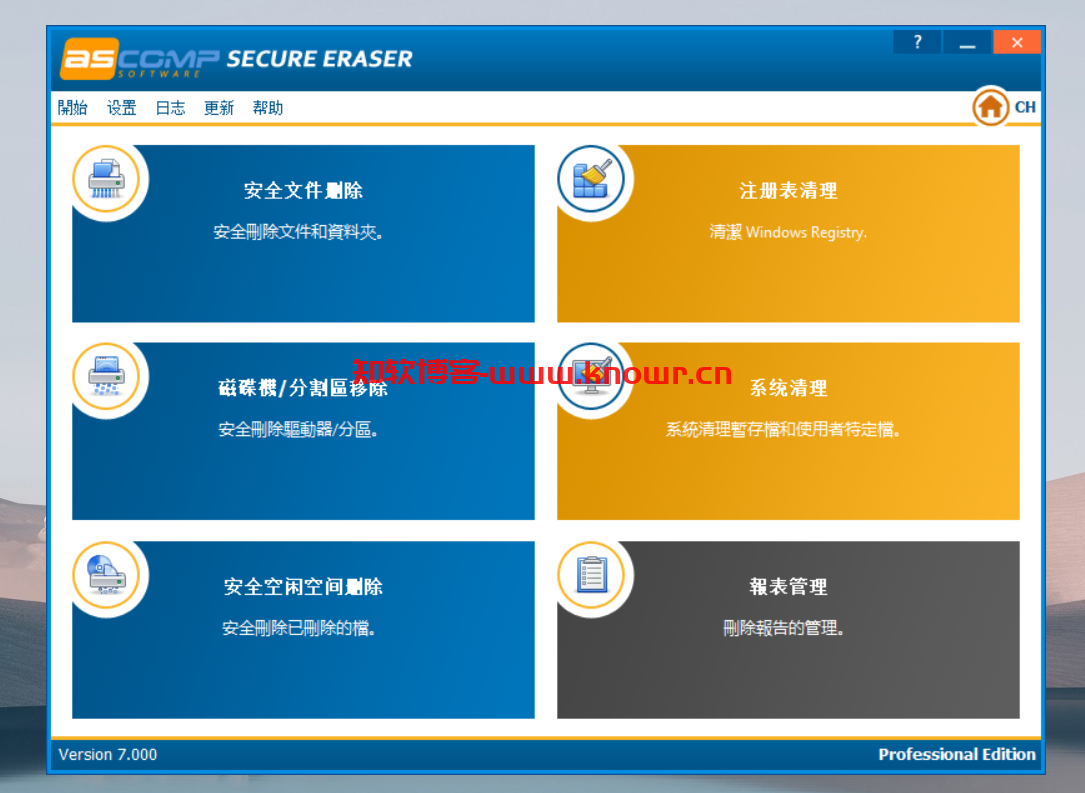Minimize the Secure Eraser window

pyautogui.click(x=967, y=42)
